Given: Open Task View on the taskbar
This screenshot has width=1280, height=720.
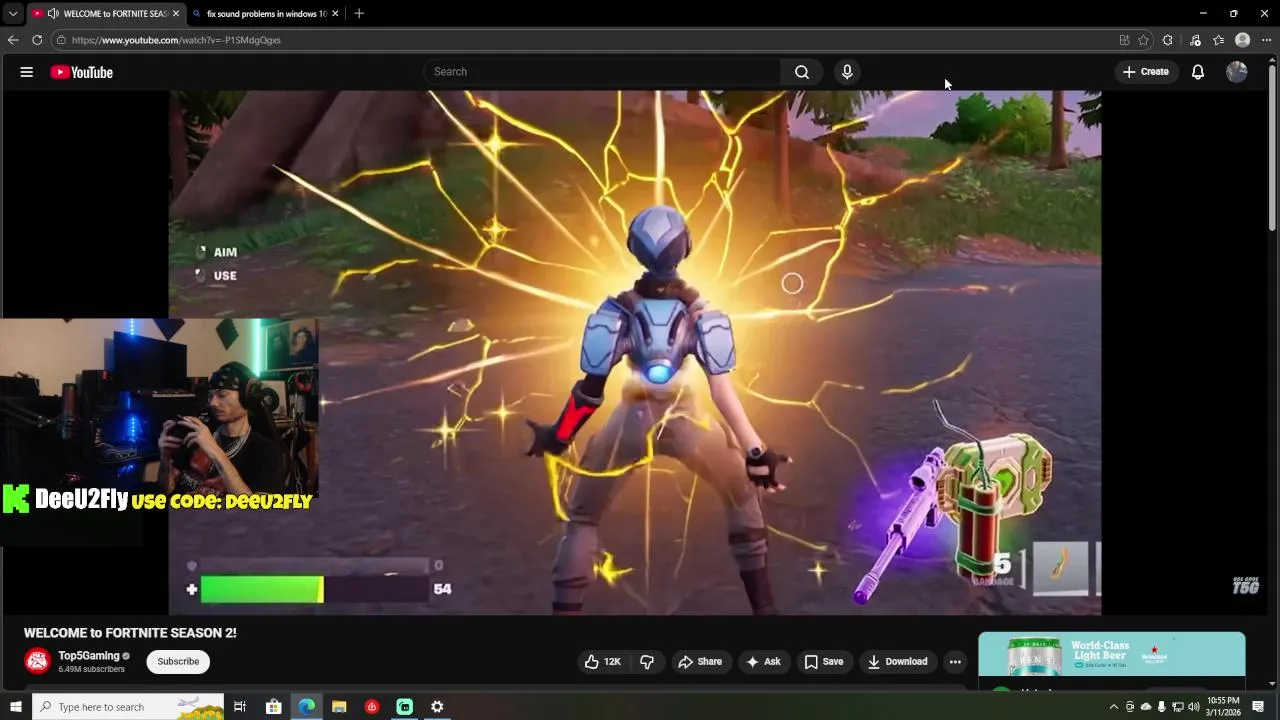Looking at the screenshot, I should tap(240, 707).
